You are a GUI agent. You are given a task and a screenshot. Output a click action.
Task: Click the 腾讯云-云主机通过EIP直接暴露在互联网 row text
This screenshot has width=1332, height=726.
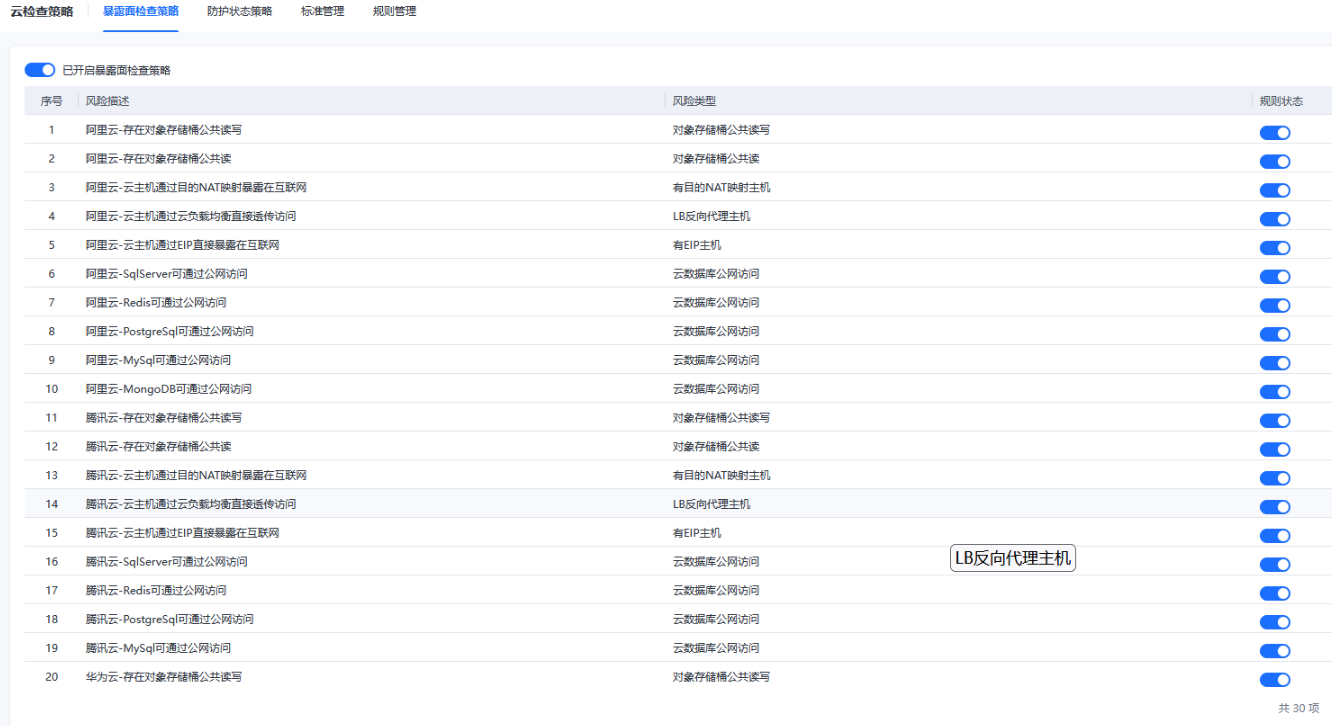(182, 533)
